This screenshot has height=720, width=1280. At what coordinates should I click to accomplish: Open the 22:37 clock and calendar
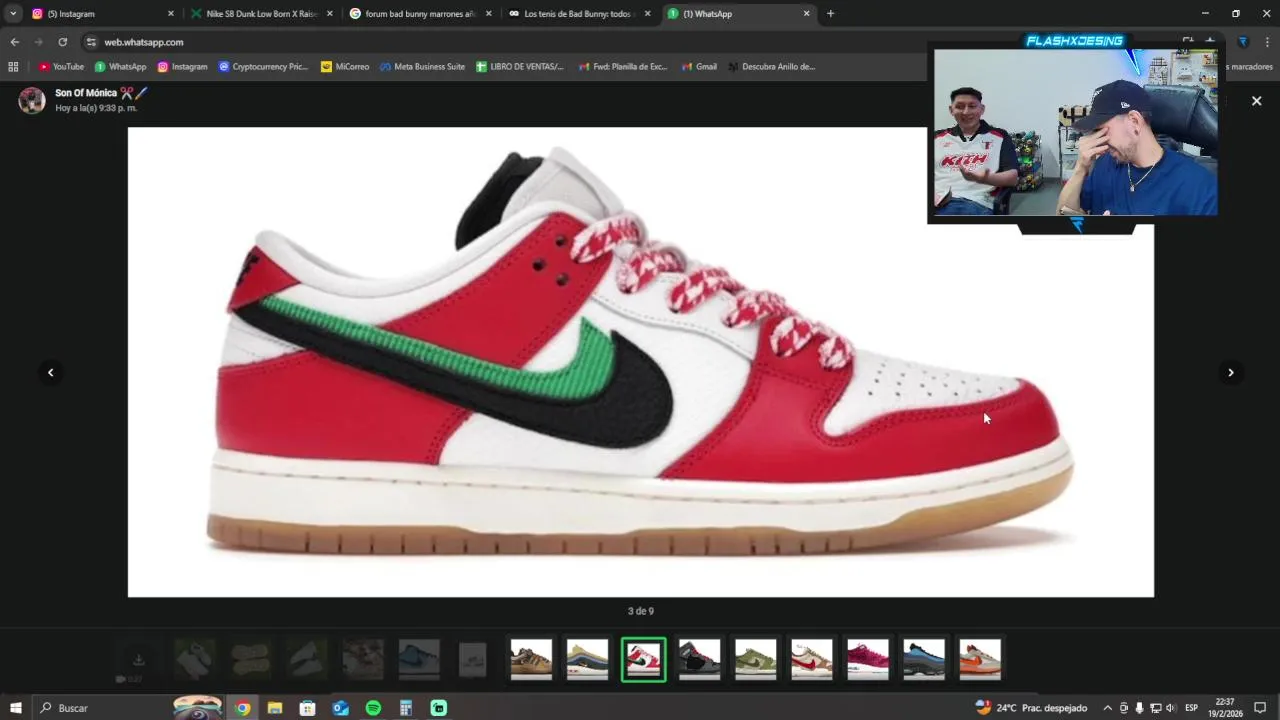1225,708
